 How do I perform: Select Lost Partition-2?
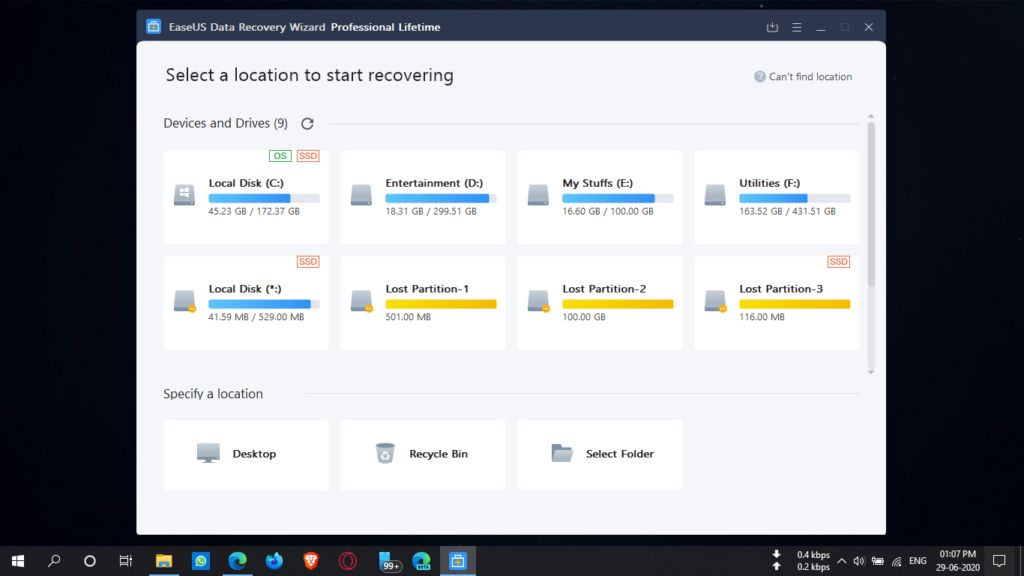coord(600,302)
